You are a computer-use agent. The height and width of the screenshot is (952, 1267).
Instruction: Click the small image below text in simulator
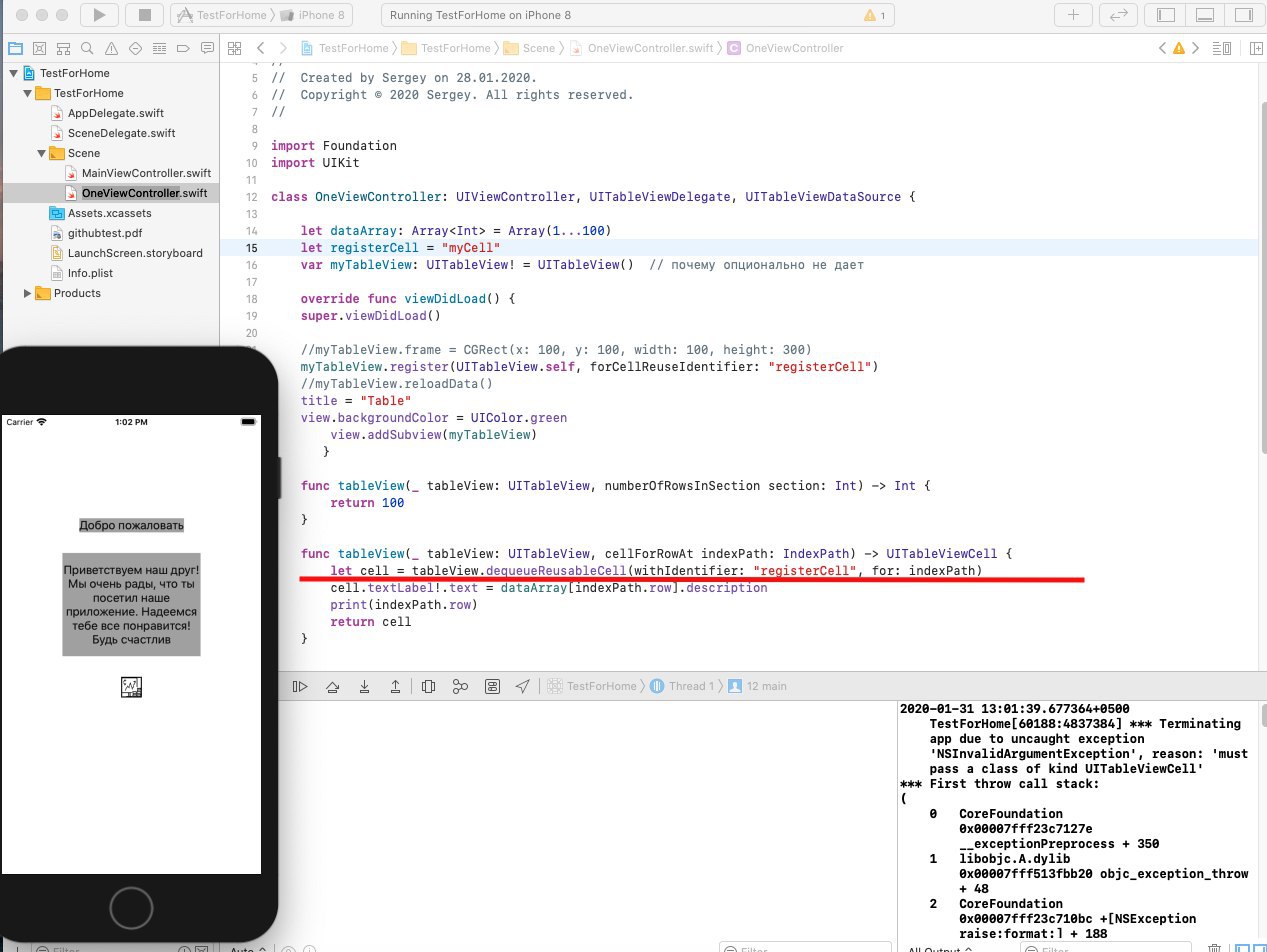pos(131,687)
